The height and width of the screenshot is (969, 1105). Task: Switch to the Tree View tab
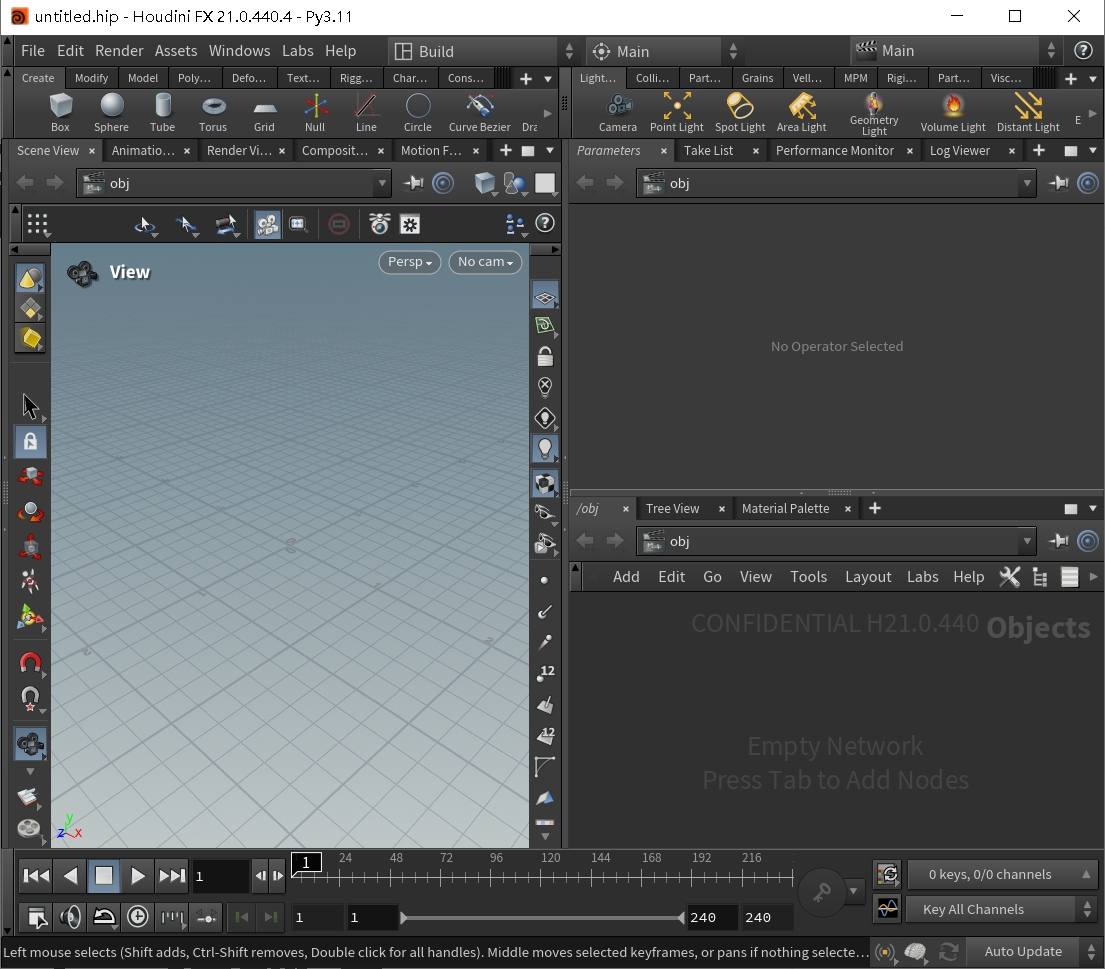672,508
